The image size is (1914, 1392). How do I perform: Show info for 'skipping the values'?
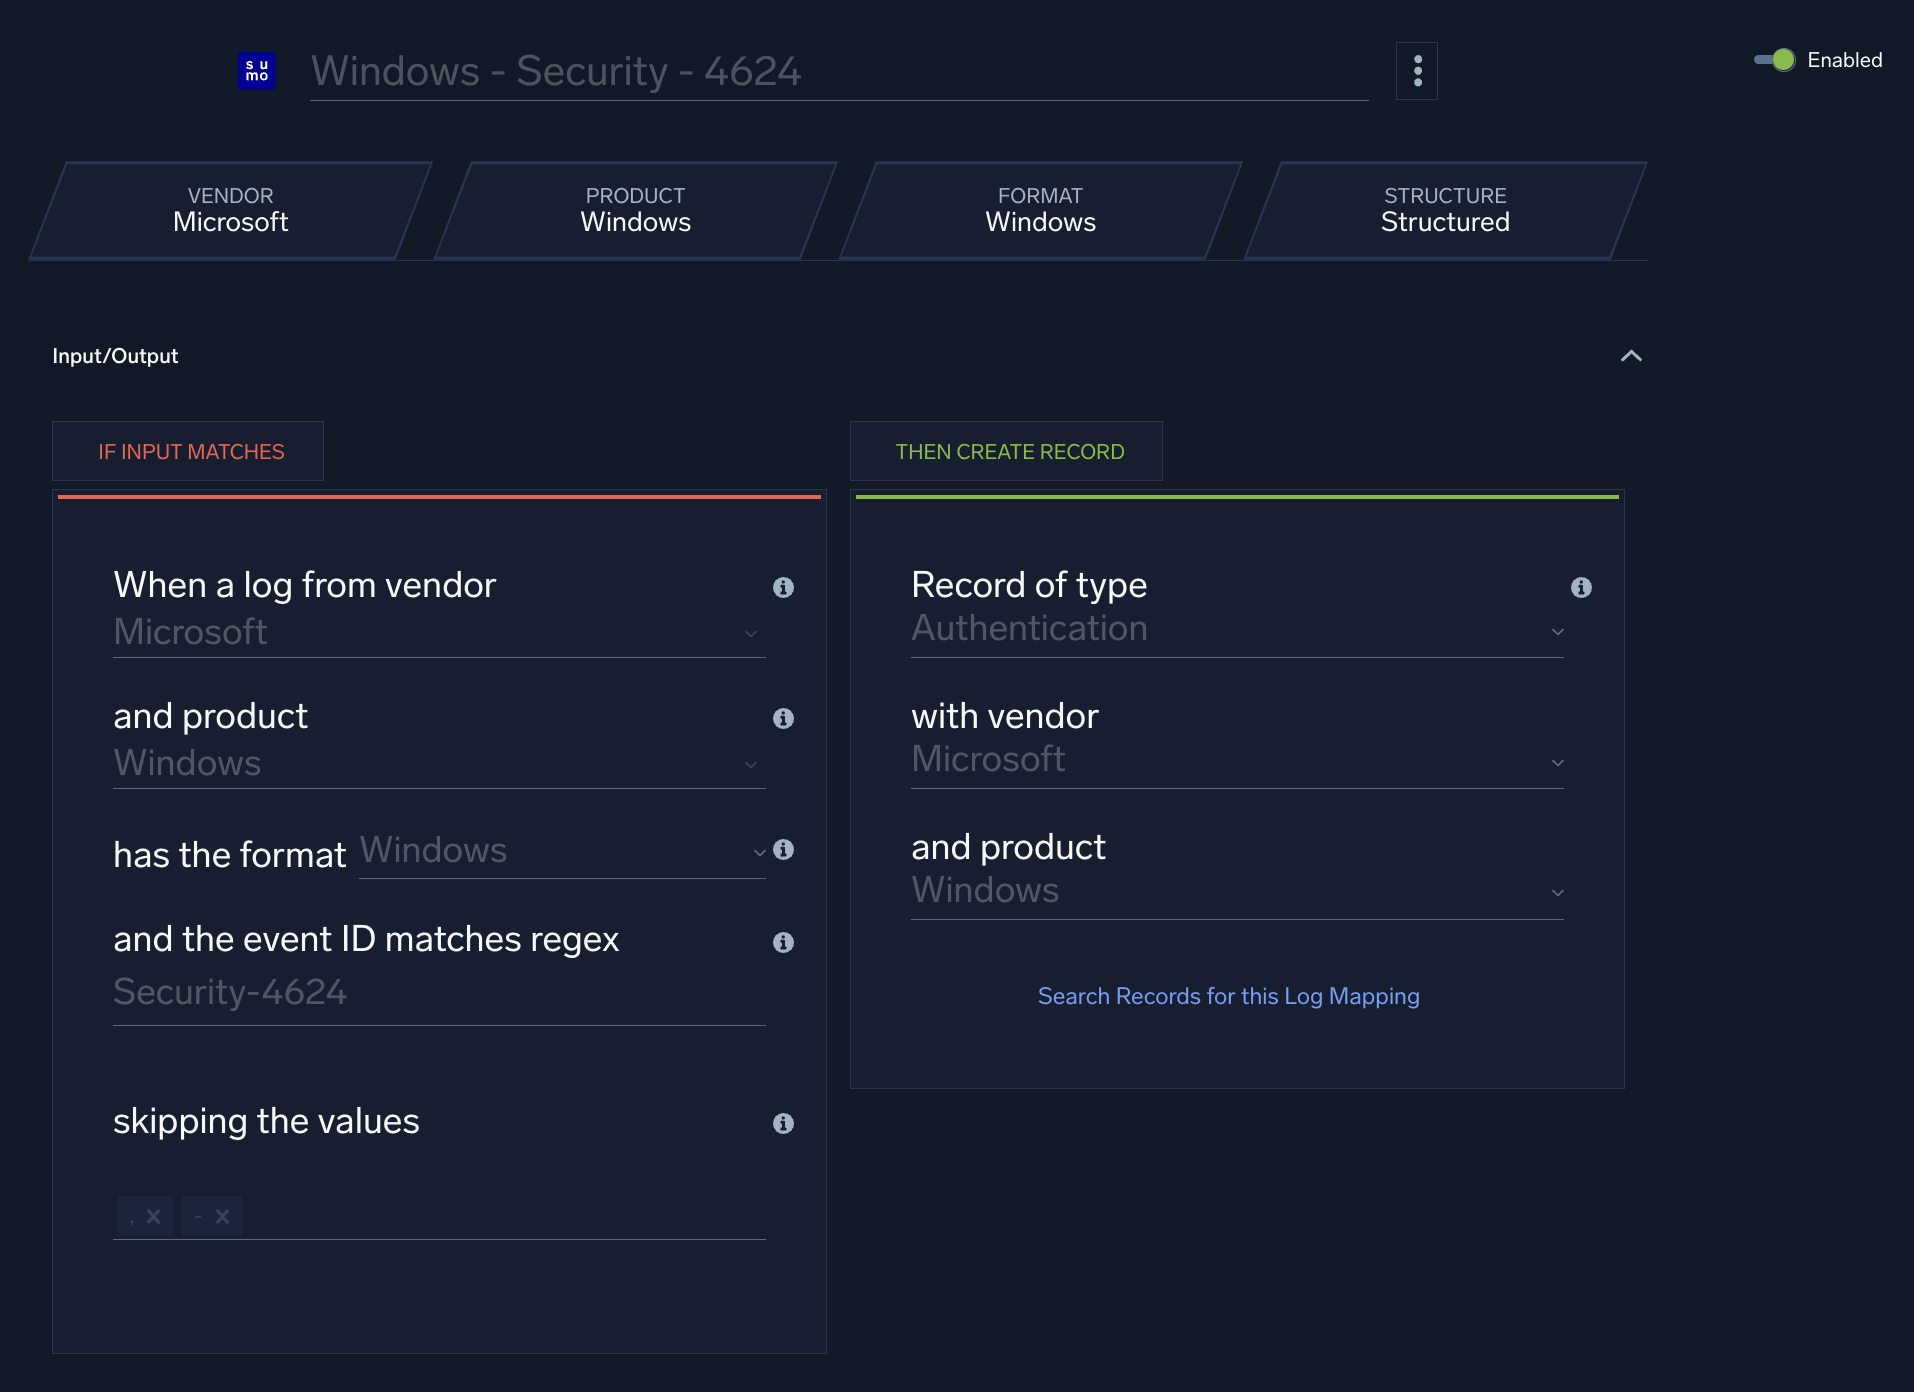tap(783, 1124)
